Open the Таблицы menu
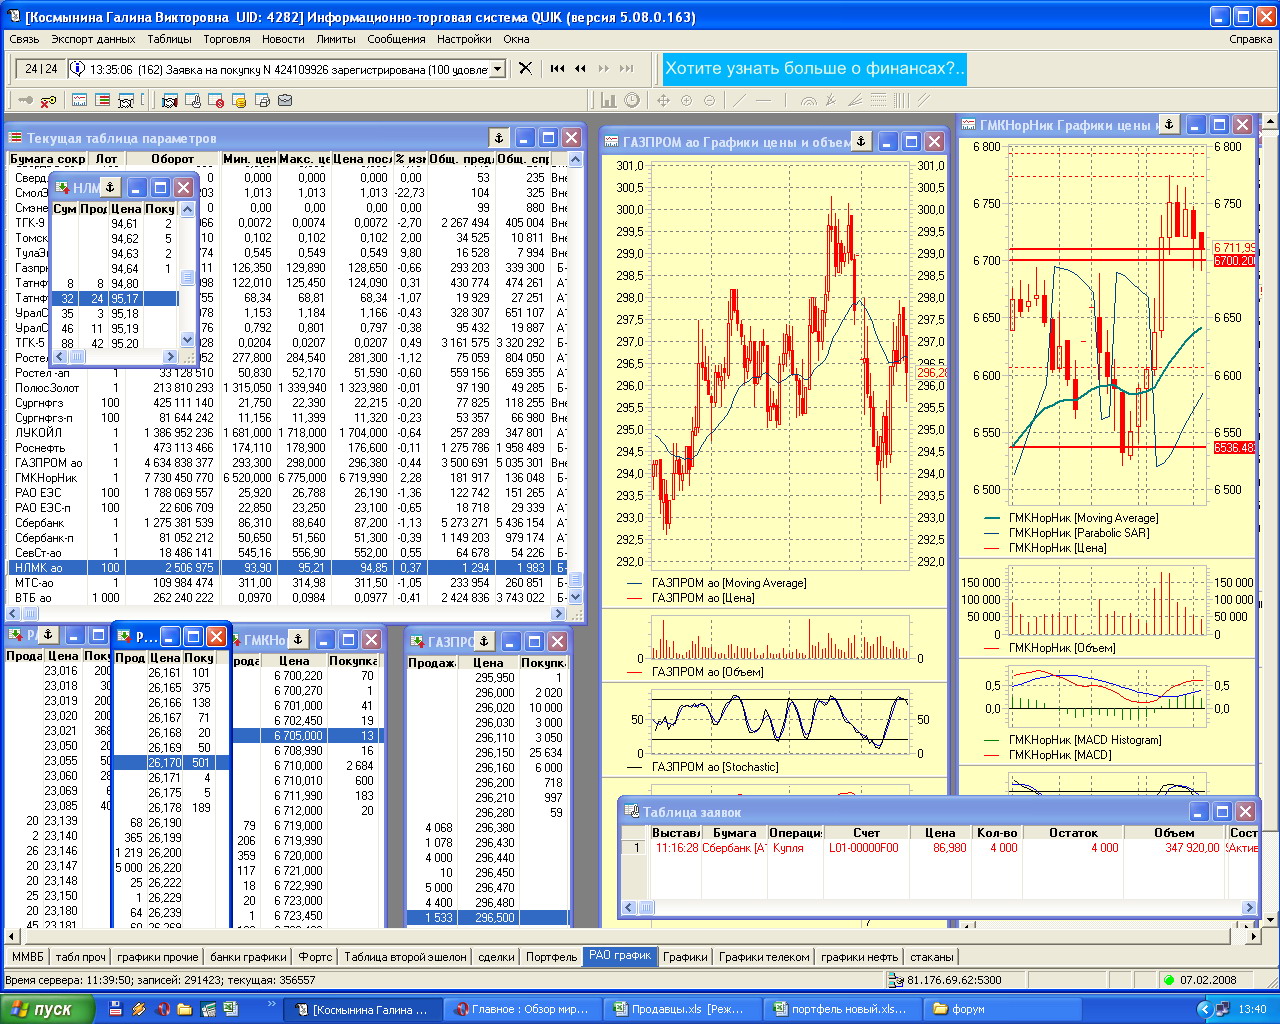The width and height of the screenshot is (1280, 1024). (x=169, y=39)
